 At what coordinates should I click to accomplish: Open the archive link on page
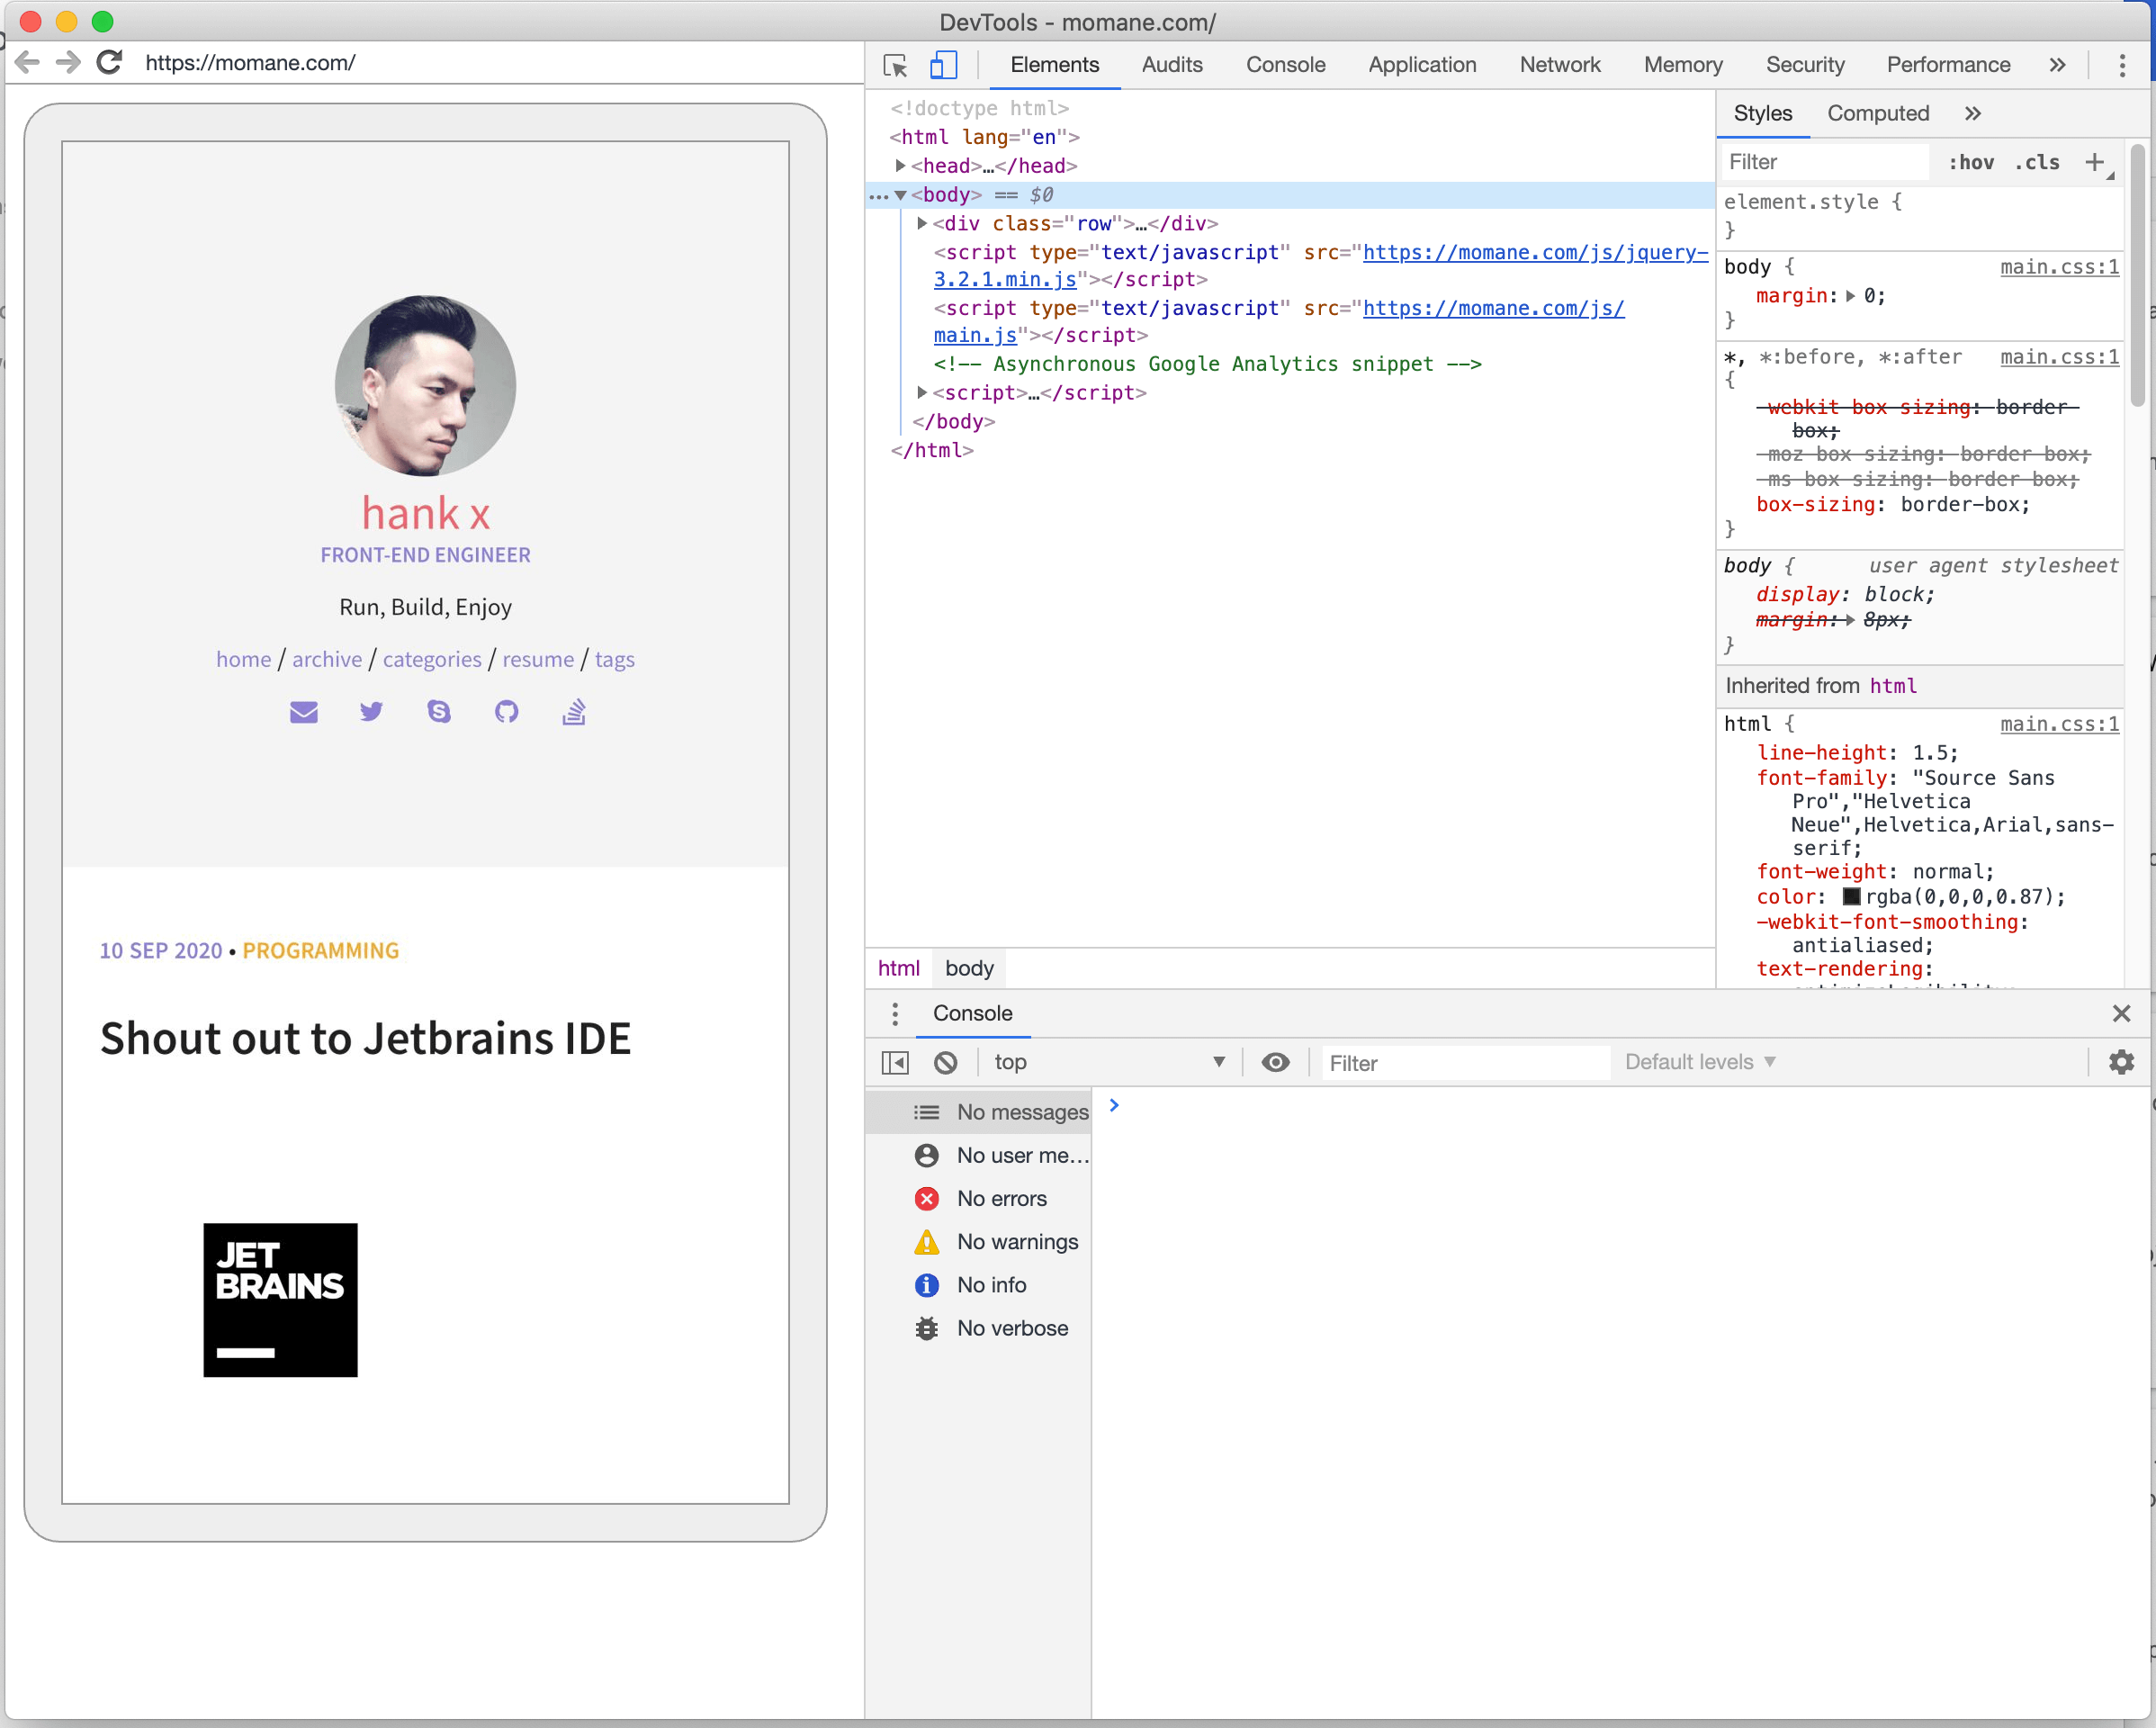[327, 659]
